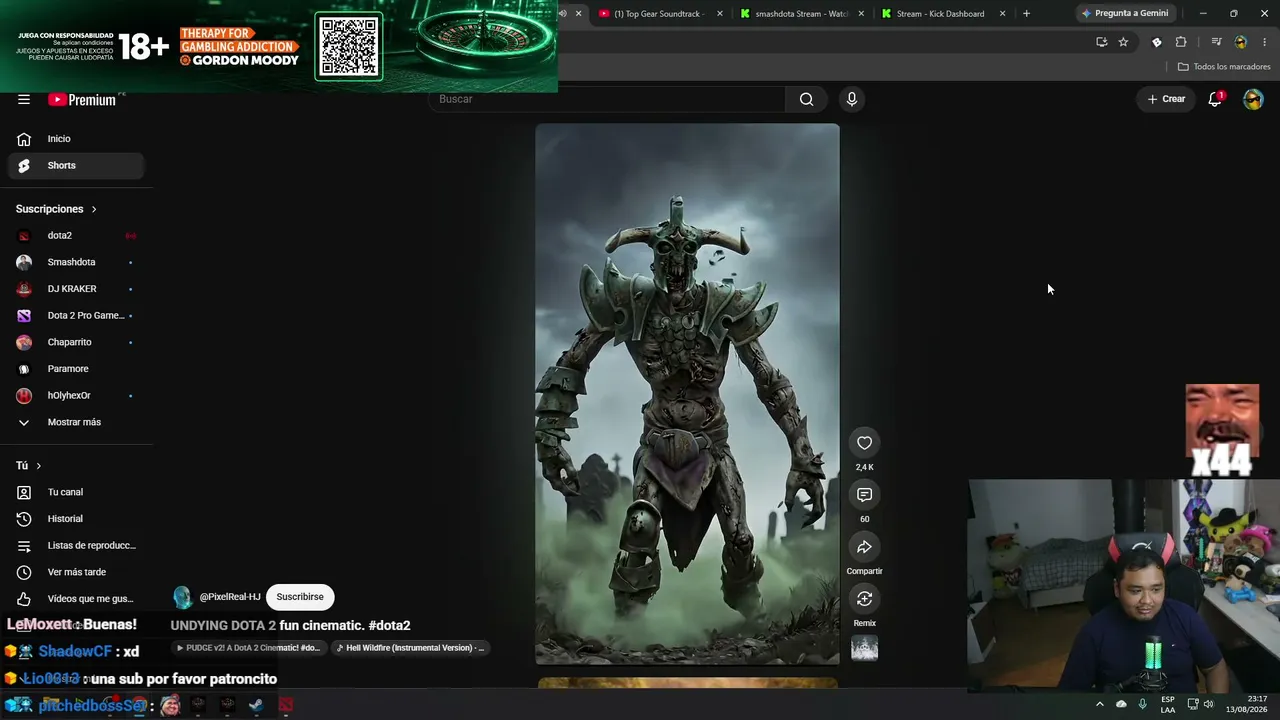Open the OneDrive cloud tray icon
This screenshot has width=1280, height=720.
[x=1121, y=704]
